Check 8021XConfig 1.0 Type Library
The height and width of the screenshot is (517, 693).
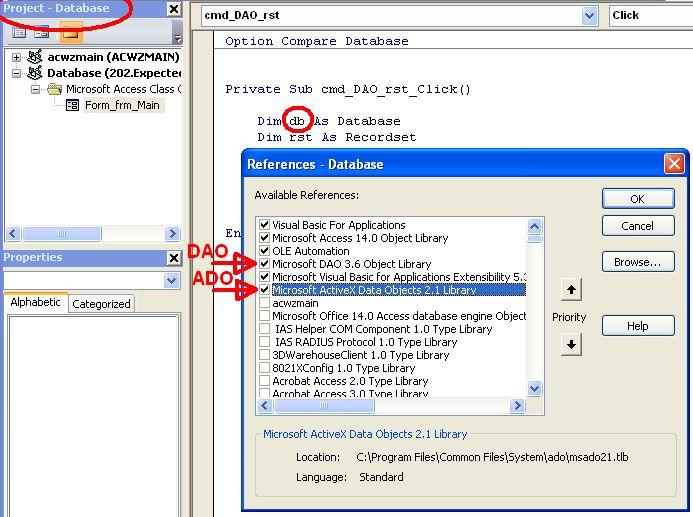[264, 368]
